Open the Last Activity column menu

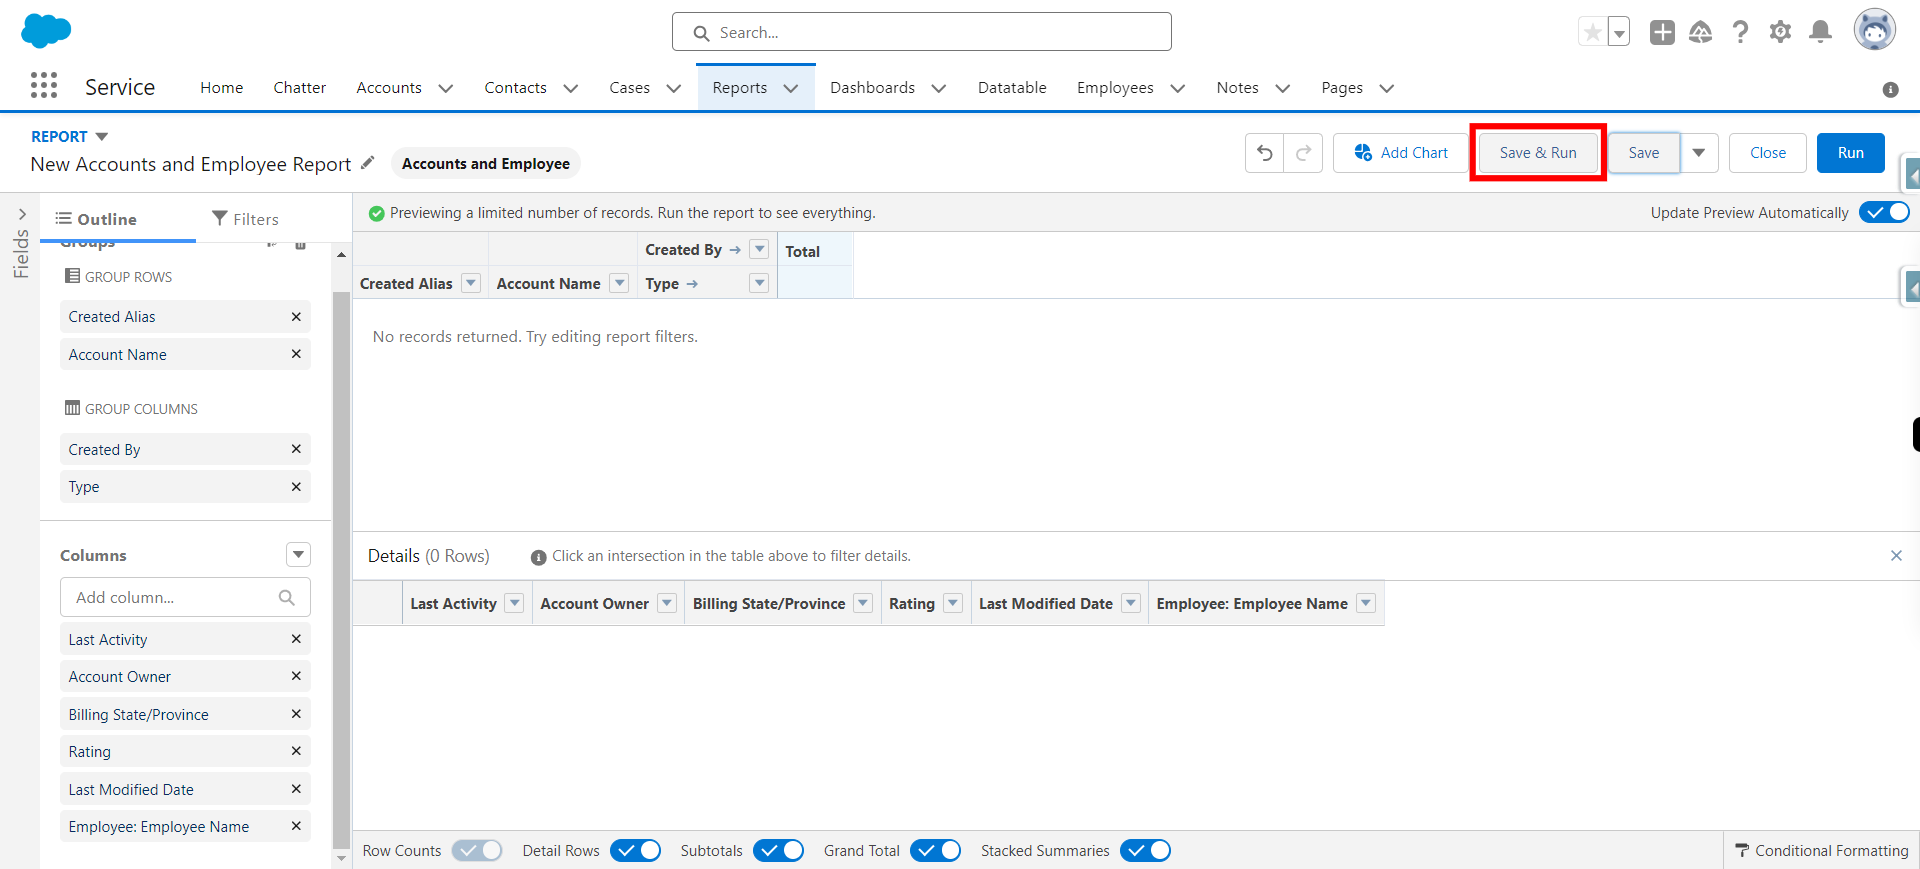514,603
